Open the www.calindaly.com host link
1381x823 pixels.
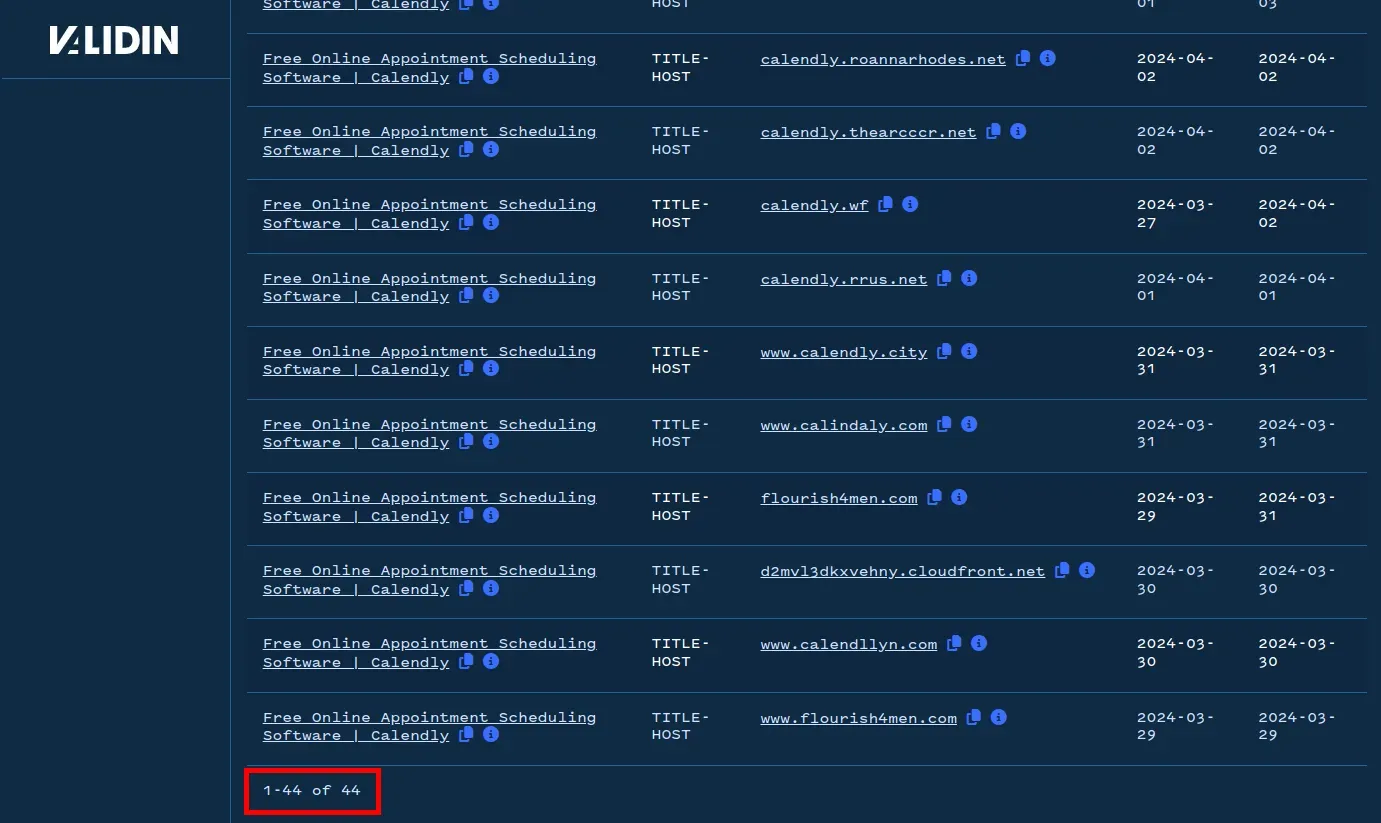[x=844, y=425]
